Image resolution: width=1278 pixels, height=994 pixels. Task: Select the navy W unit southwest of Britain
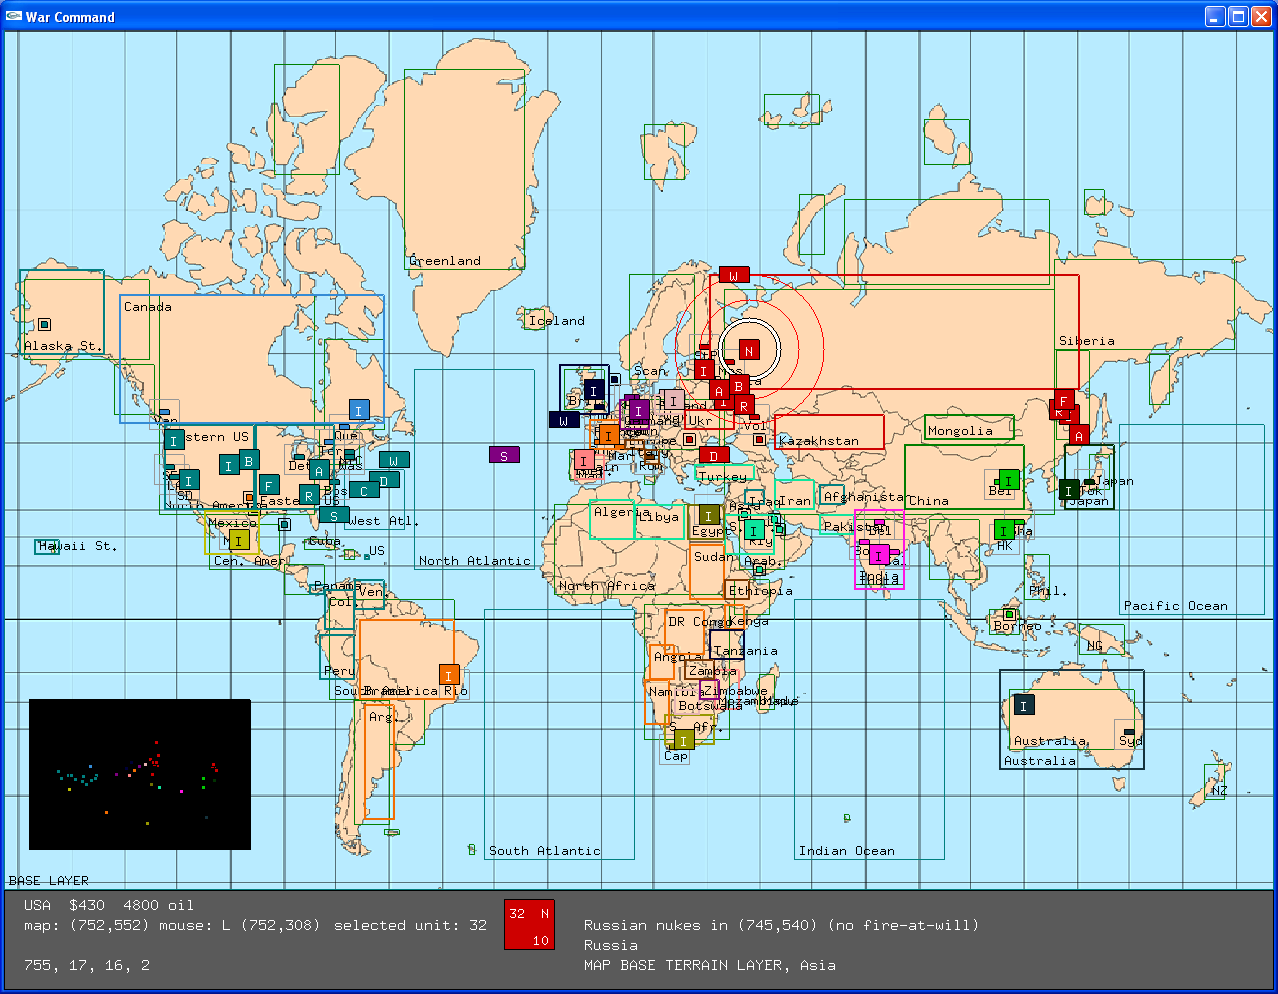tap(564, 420)
